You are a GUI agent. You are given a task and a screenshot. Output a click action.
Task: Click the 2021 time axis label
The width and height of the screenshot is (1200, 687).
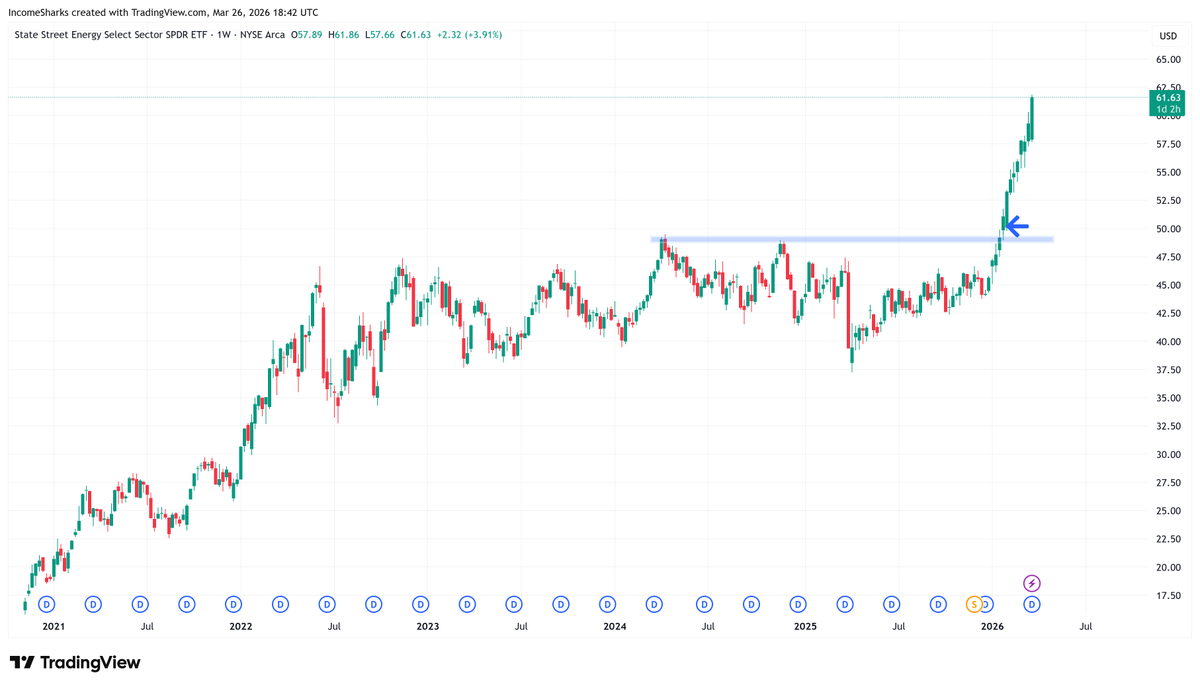[x=53, y=627]
